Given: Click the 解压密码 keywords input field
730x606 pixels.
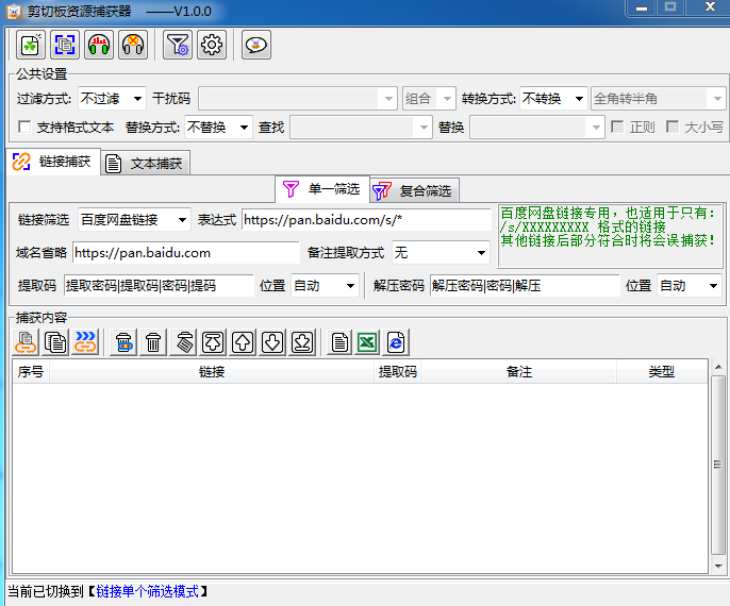Looking at the screenshot, I should click(525, 285).
